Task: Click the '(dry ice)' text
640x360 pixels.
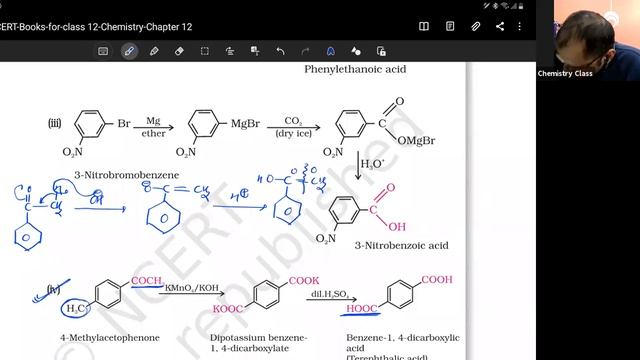Action: click(x=293, y=133)
